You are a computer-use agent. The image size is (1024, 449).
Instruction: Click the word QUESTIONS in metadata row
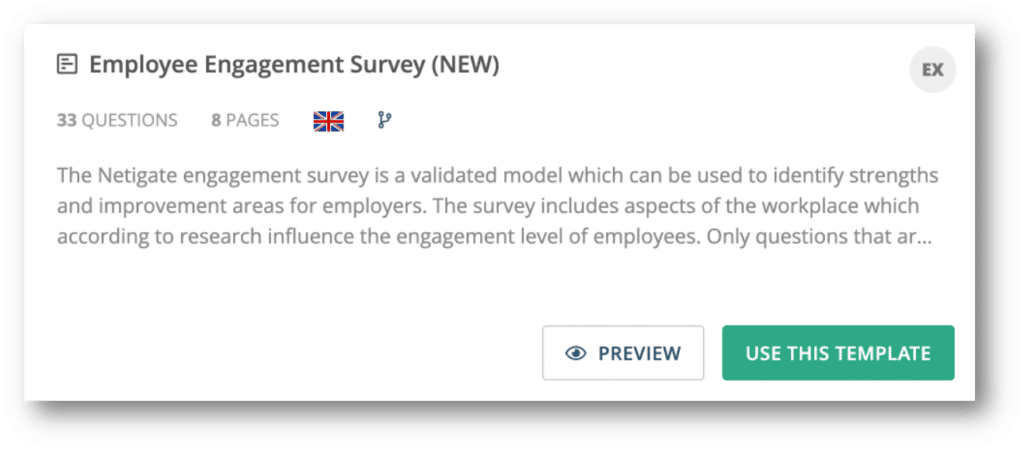(129, 121)
